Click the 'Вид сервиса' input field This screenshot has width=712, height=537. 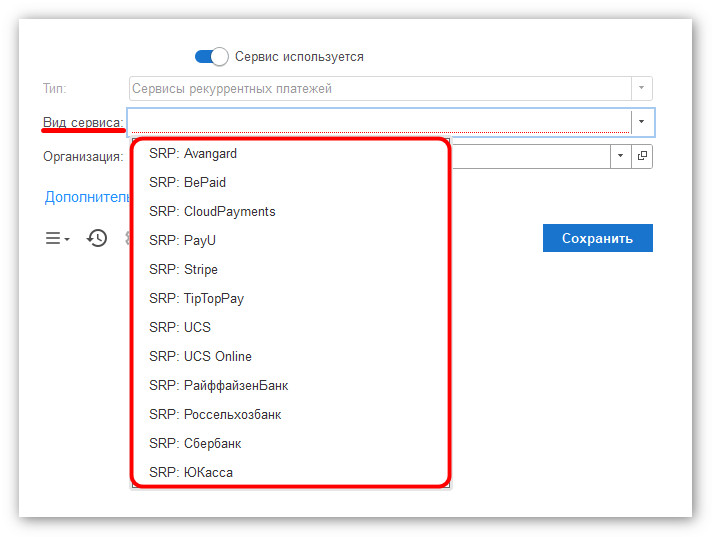pyautogui.click(x=380, y=122)
